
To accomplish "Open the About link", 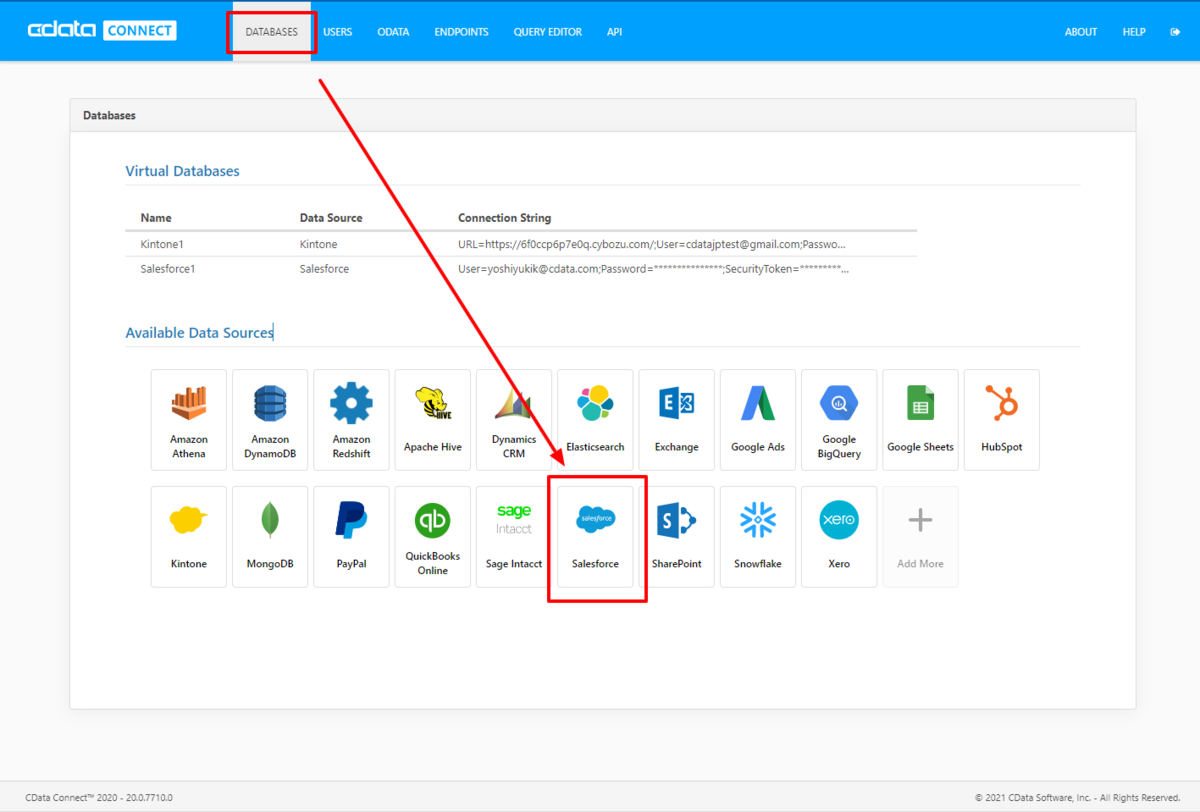I will pos(1081,32).
